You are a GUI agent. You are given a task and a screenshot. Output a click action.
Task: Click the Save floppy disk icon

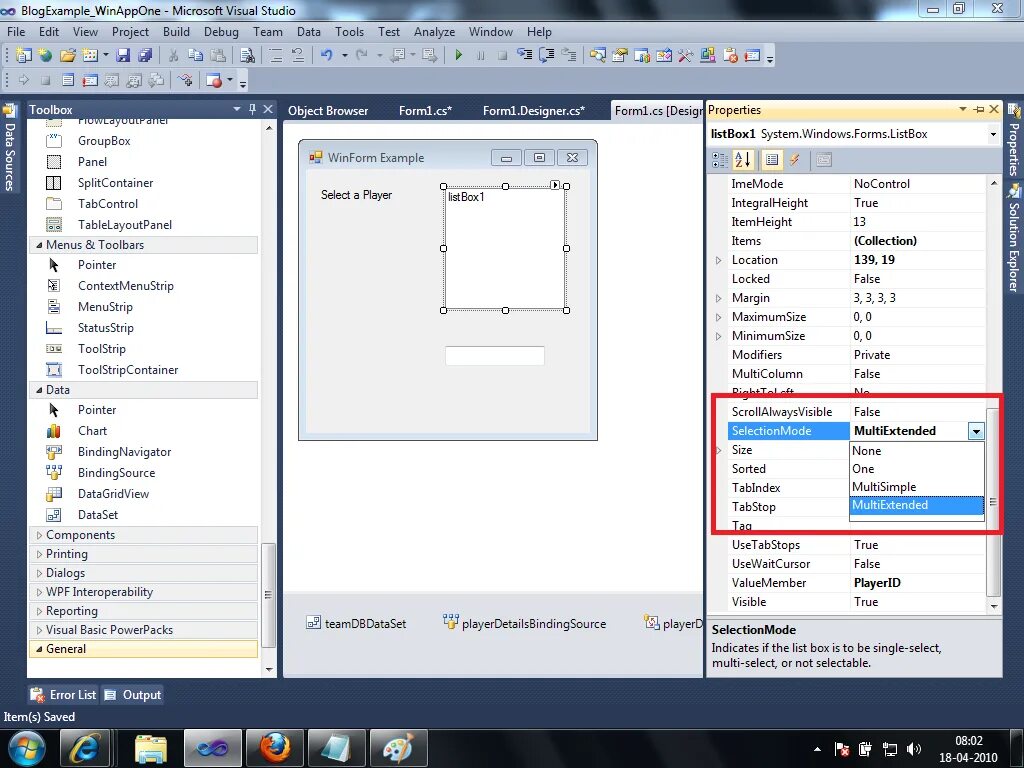pos(123,56)
